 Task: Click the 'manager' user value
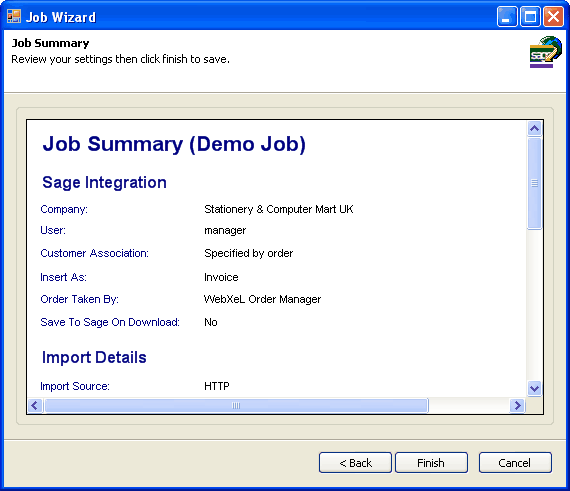click(x=225, y=231)
